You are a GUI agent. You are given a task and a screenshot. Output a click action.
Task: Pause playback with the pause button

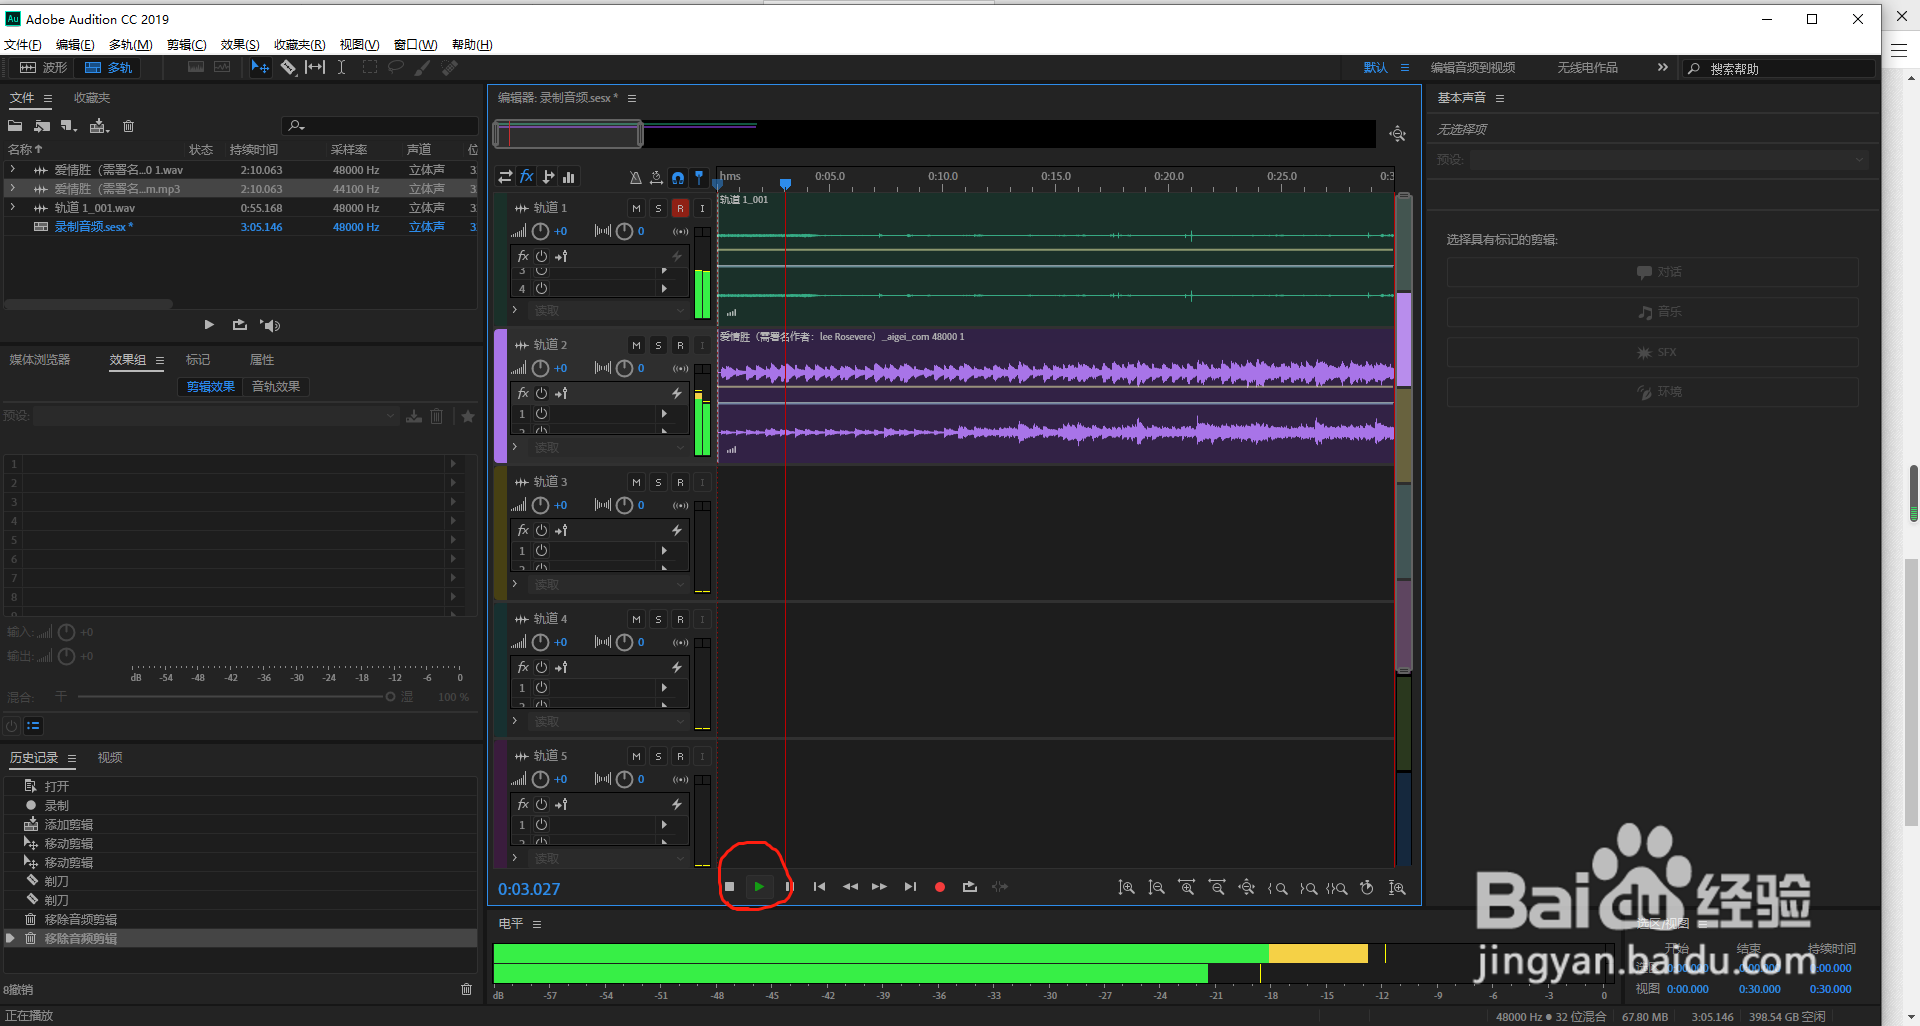(x=789, y=887)
